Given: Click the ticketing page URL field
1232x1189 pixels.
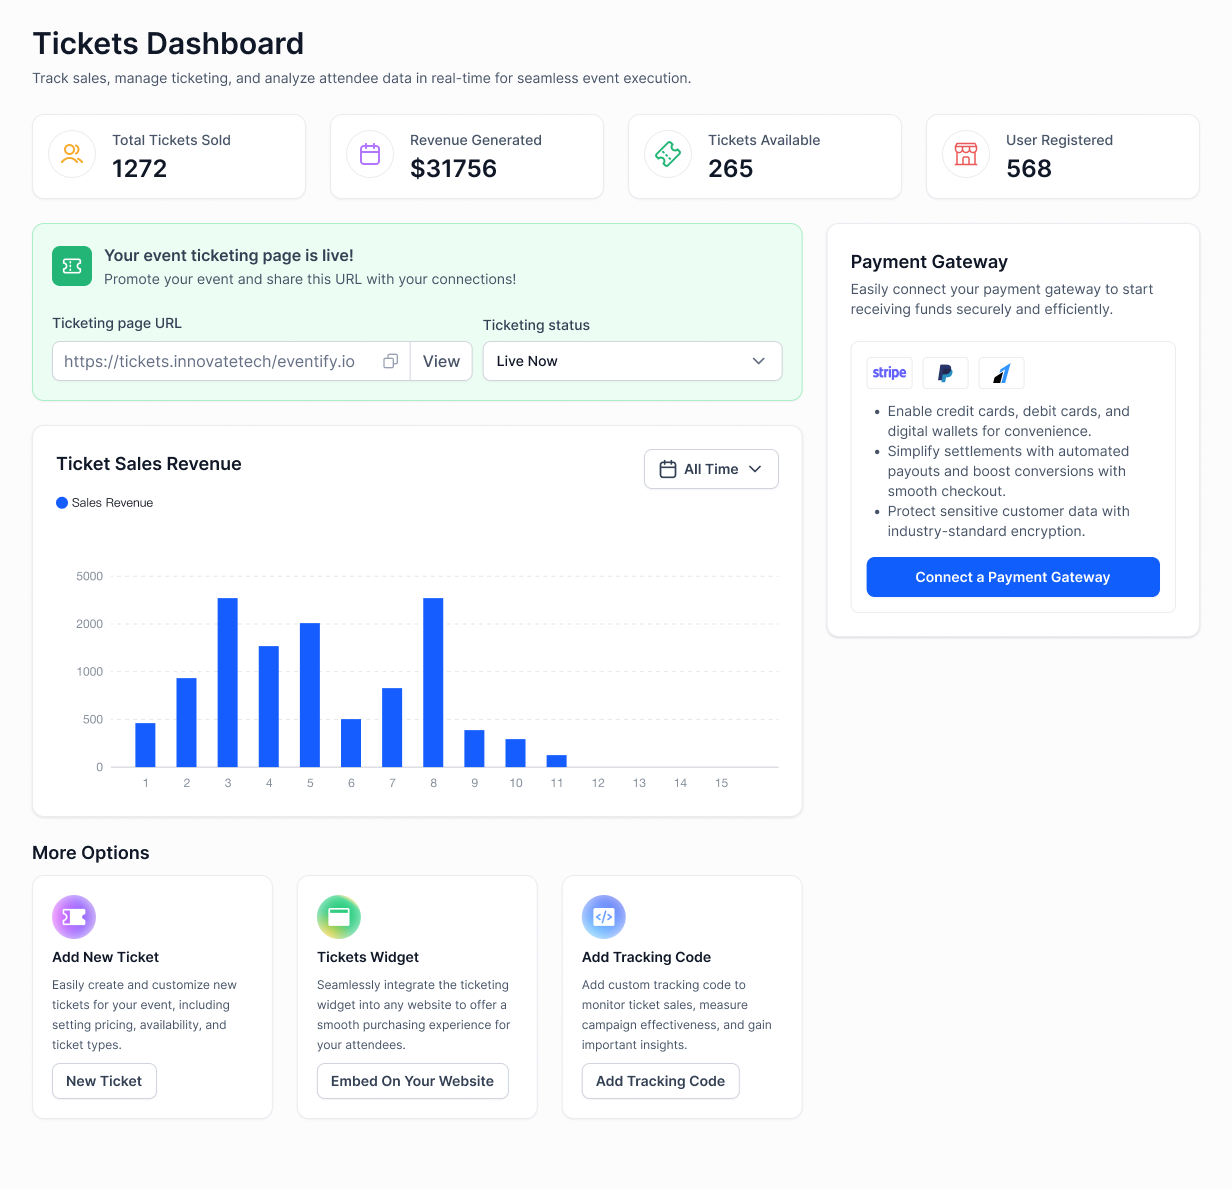Looking at the screenshot, I should point(231,361).
